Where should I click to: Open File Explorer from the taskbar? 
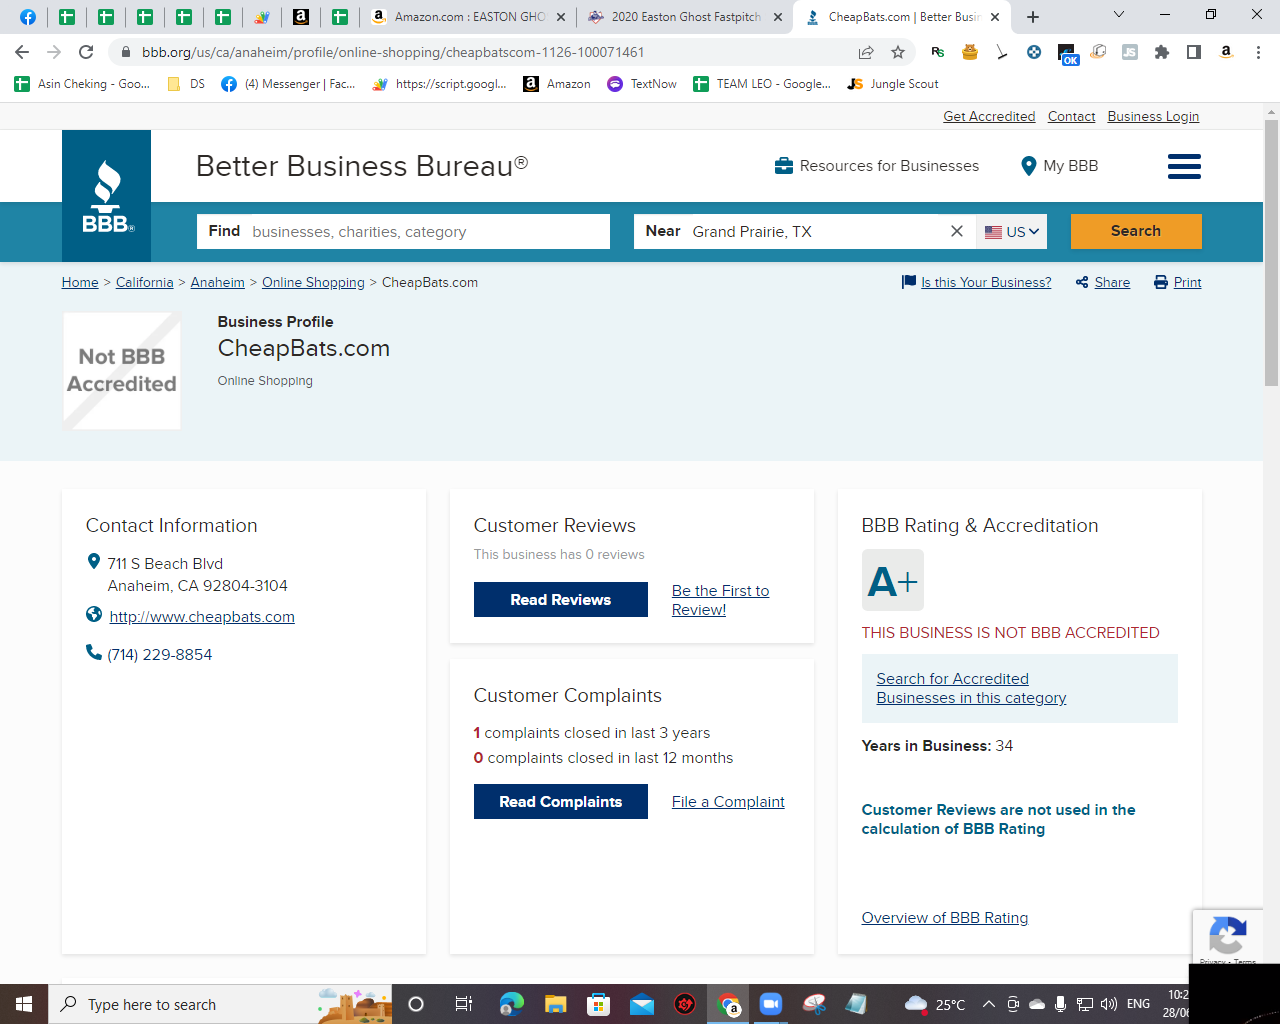click(x=555, y=1004)
